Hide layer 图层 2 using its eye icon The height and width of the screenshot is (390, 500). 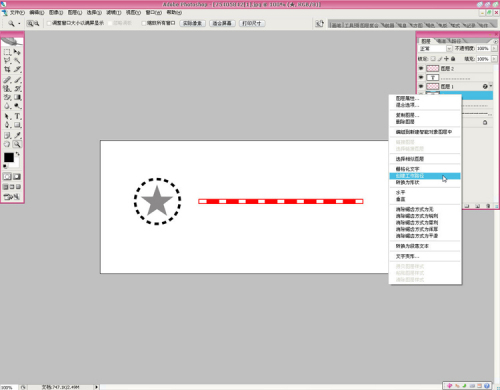coord(421,68)
